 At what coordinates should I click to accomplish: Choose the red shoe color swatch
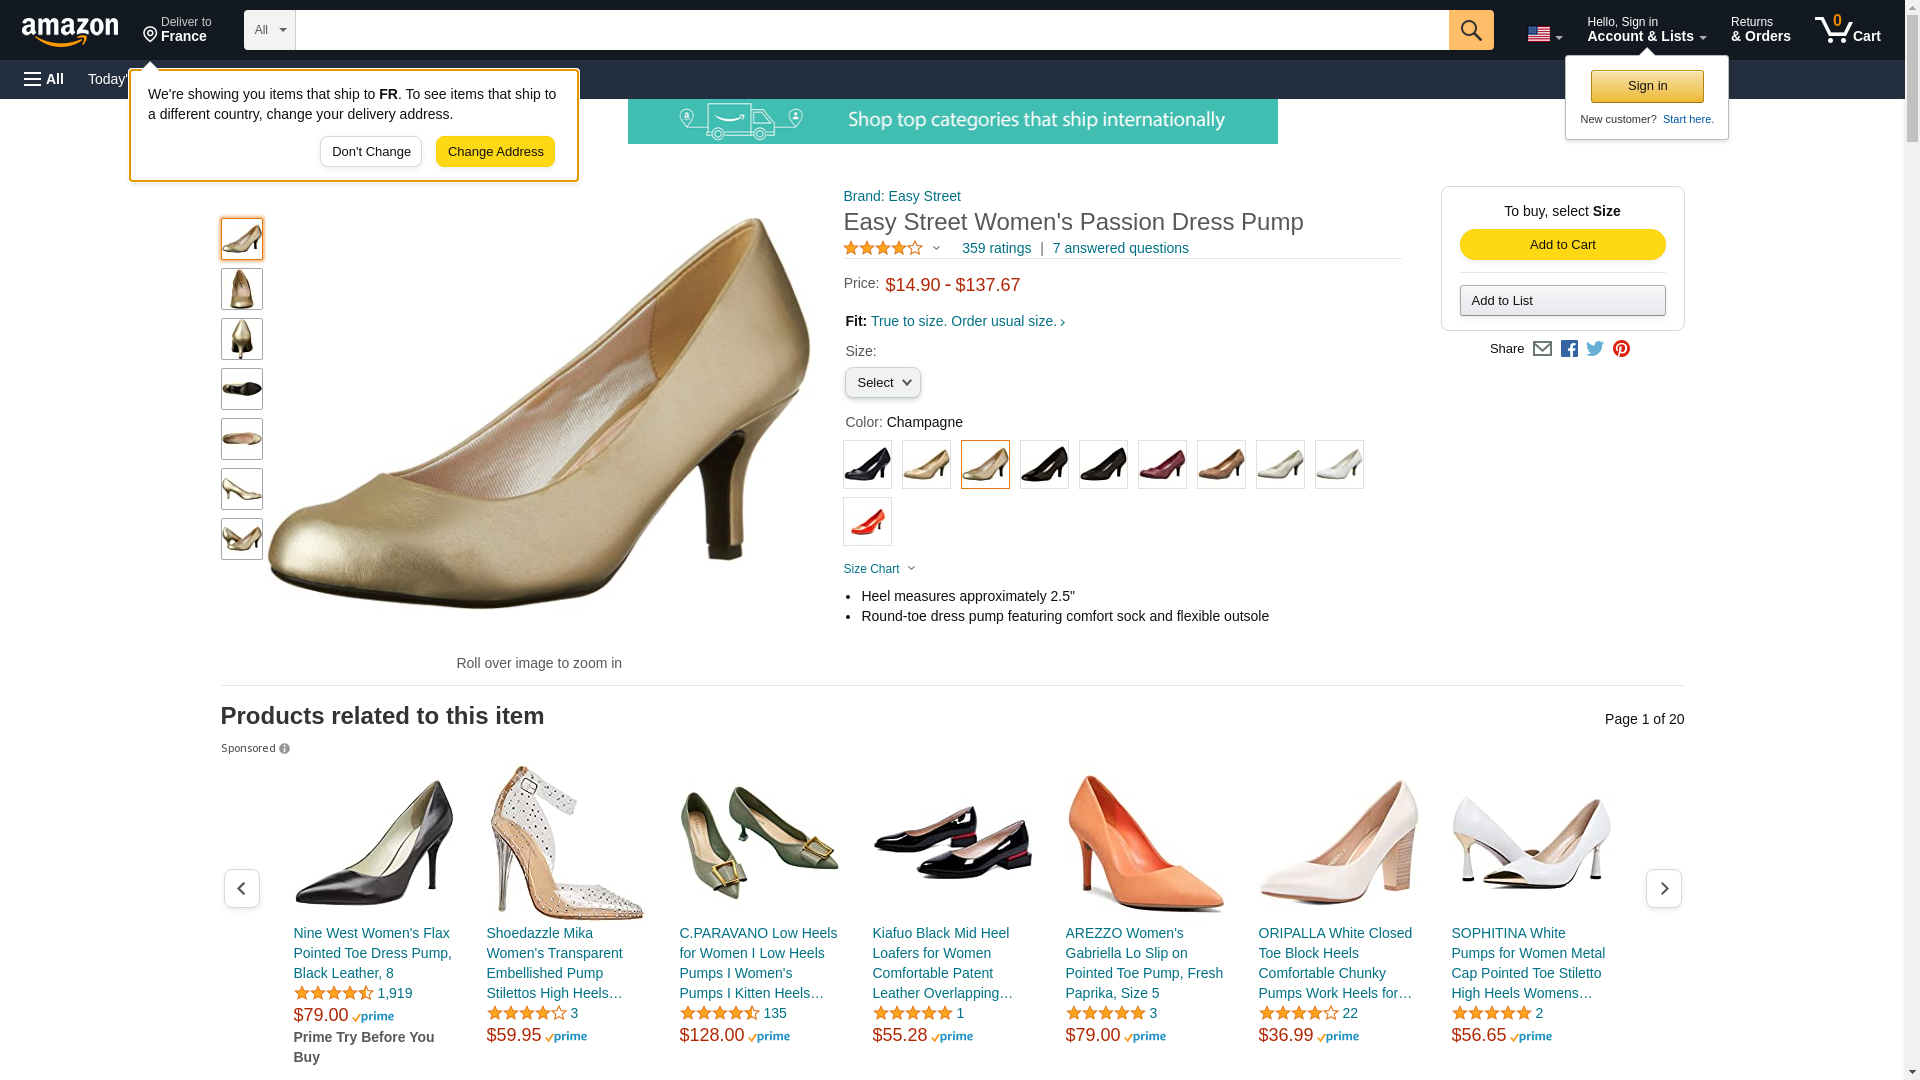867,521
